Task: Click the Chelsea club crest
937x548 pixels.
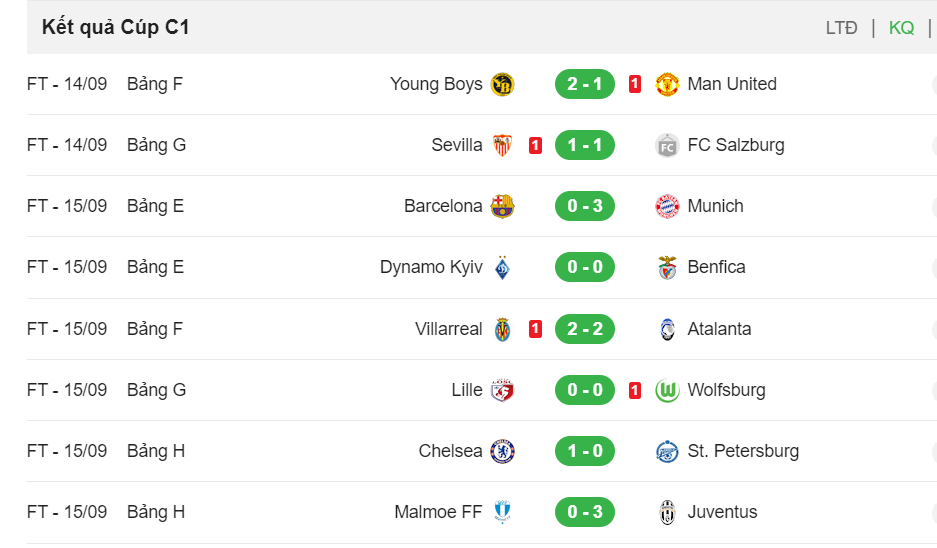Action: (x=502, y=451)
